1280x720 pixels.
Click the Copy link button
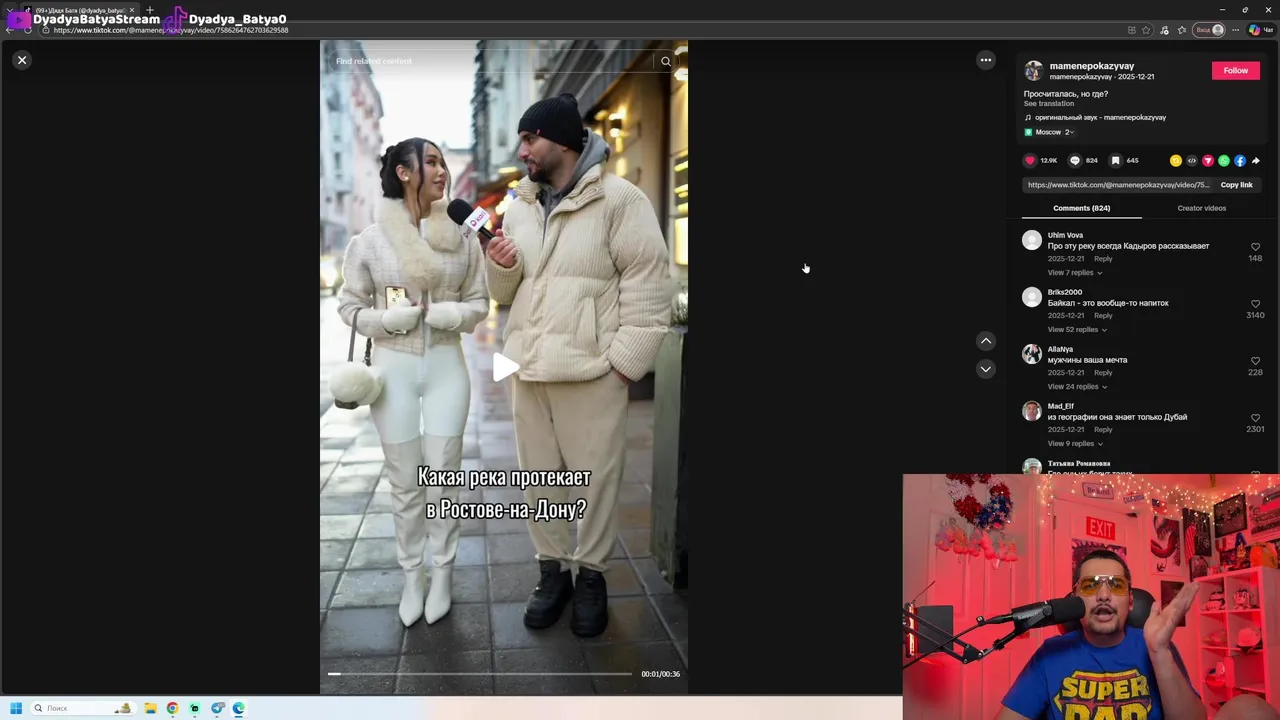click(x=1236, y=185)
